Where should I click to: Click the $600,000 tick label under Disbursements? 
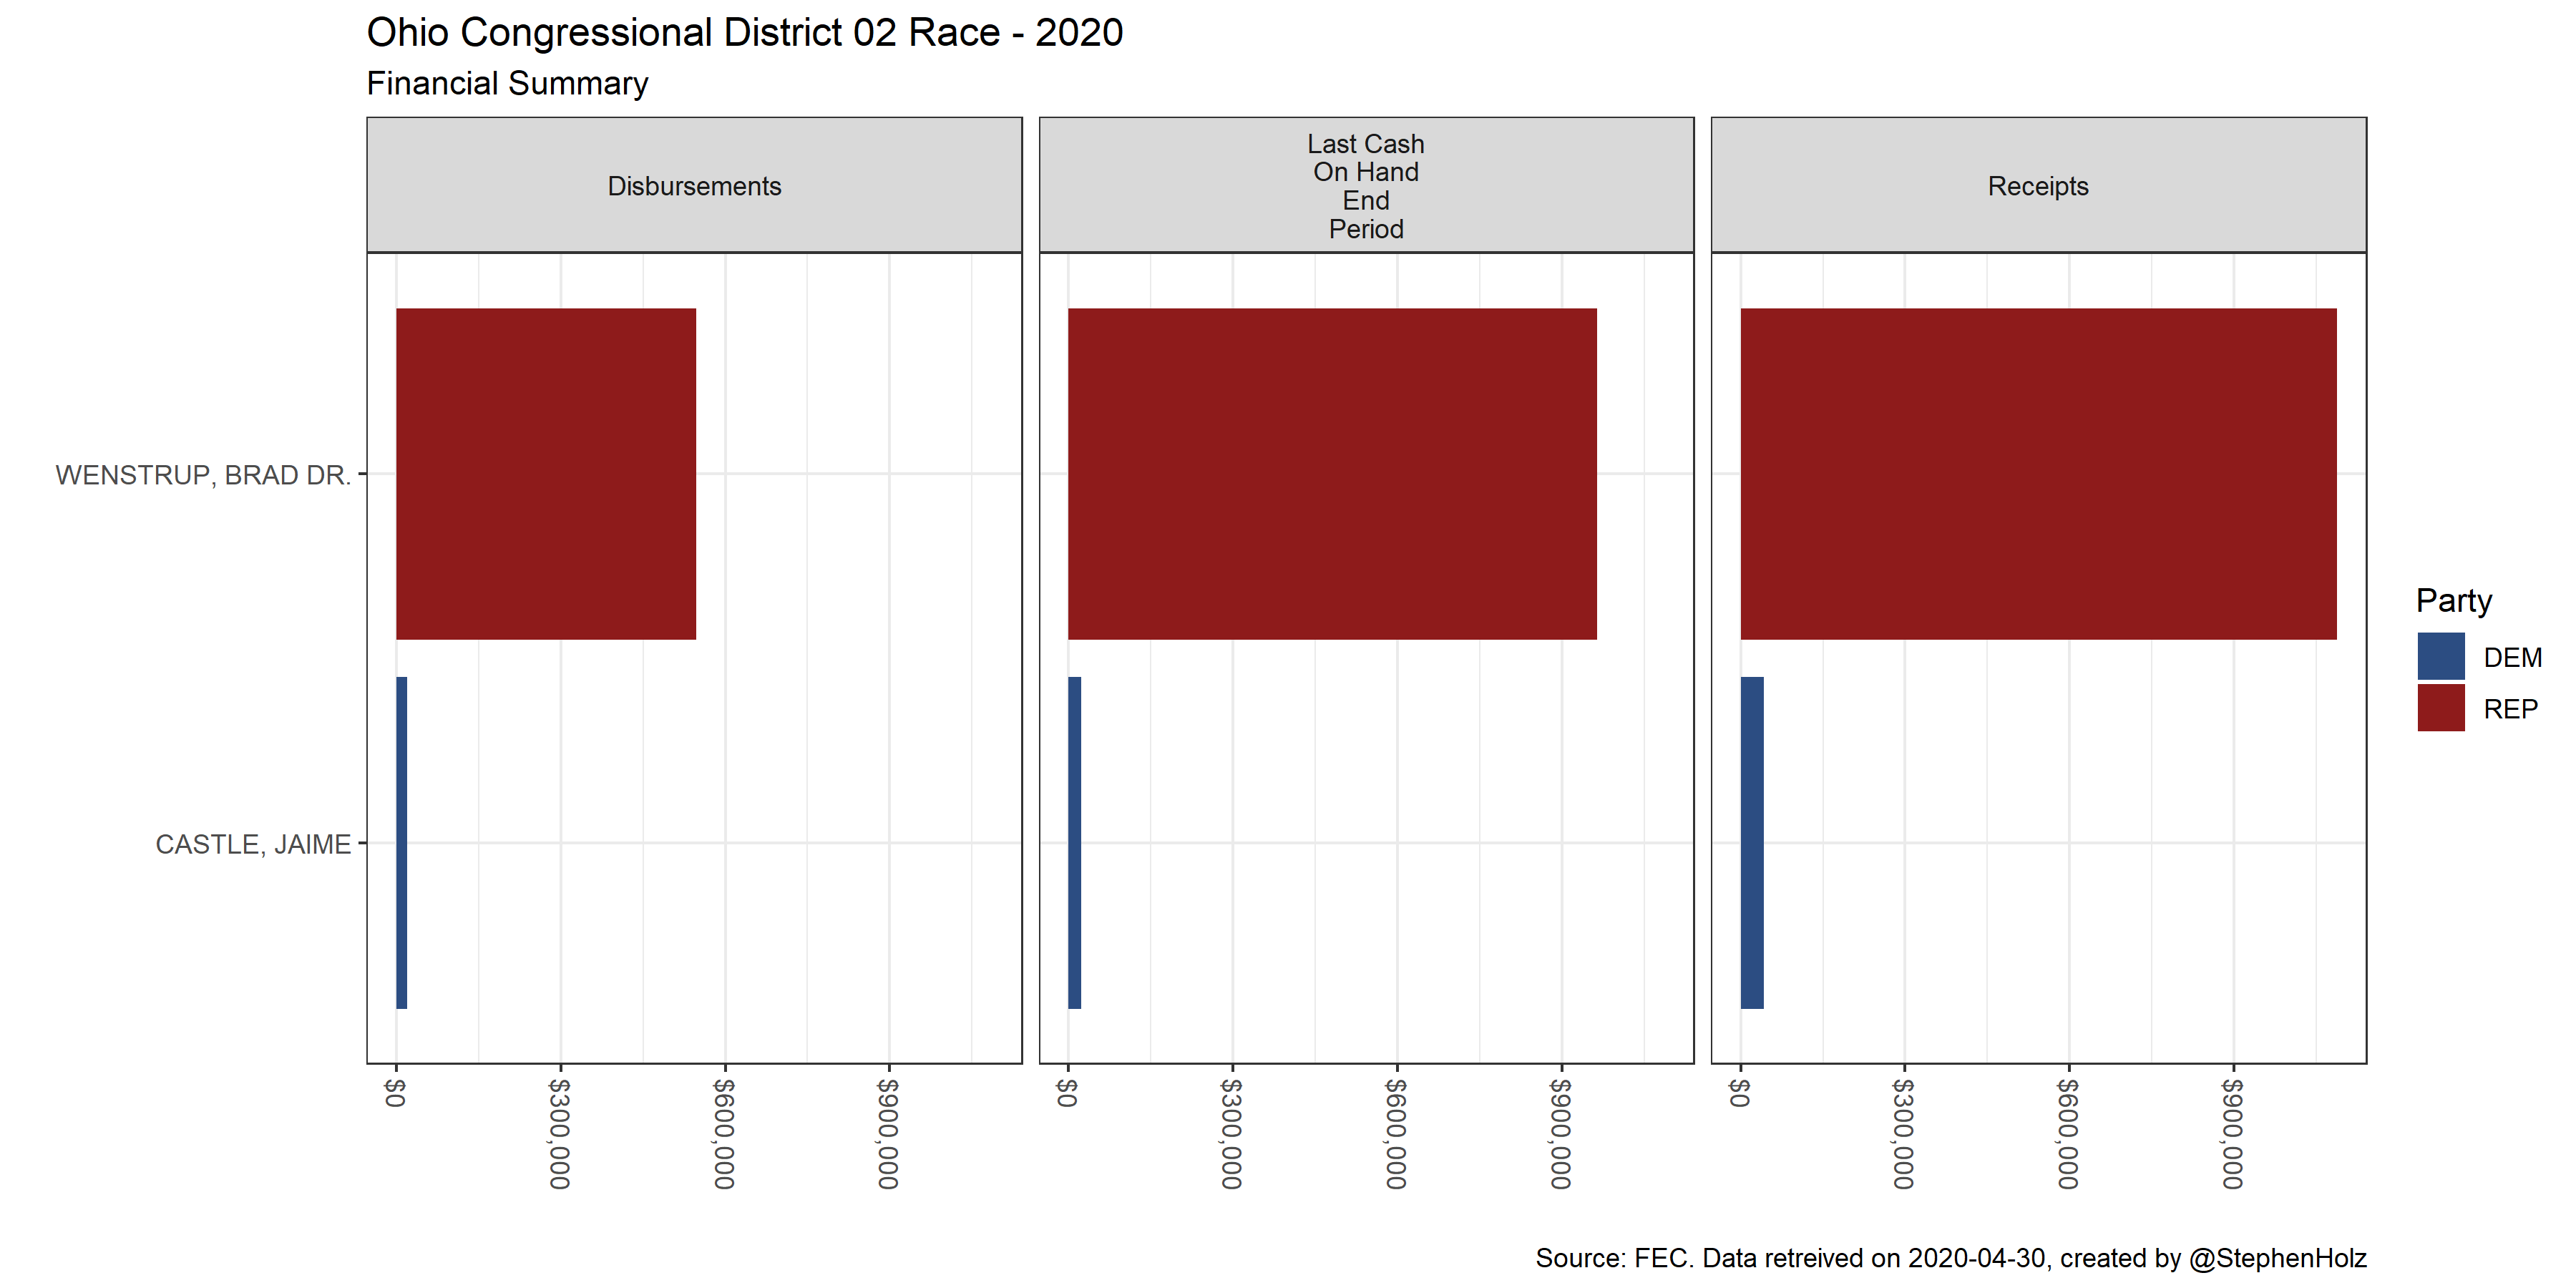point(724,1133)
